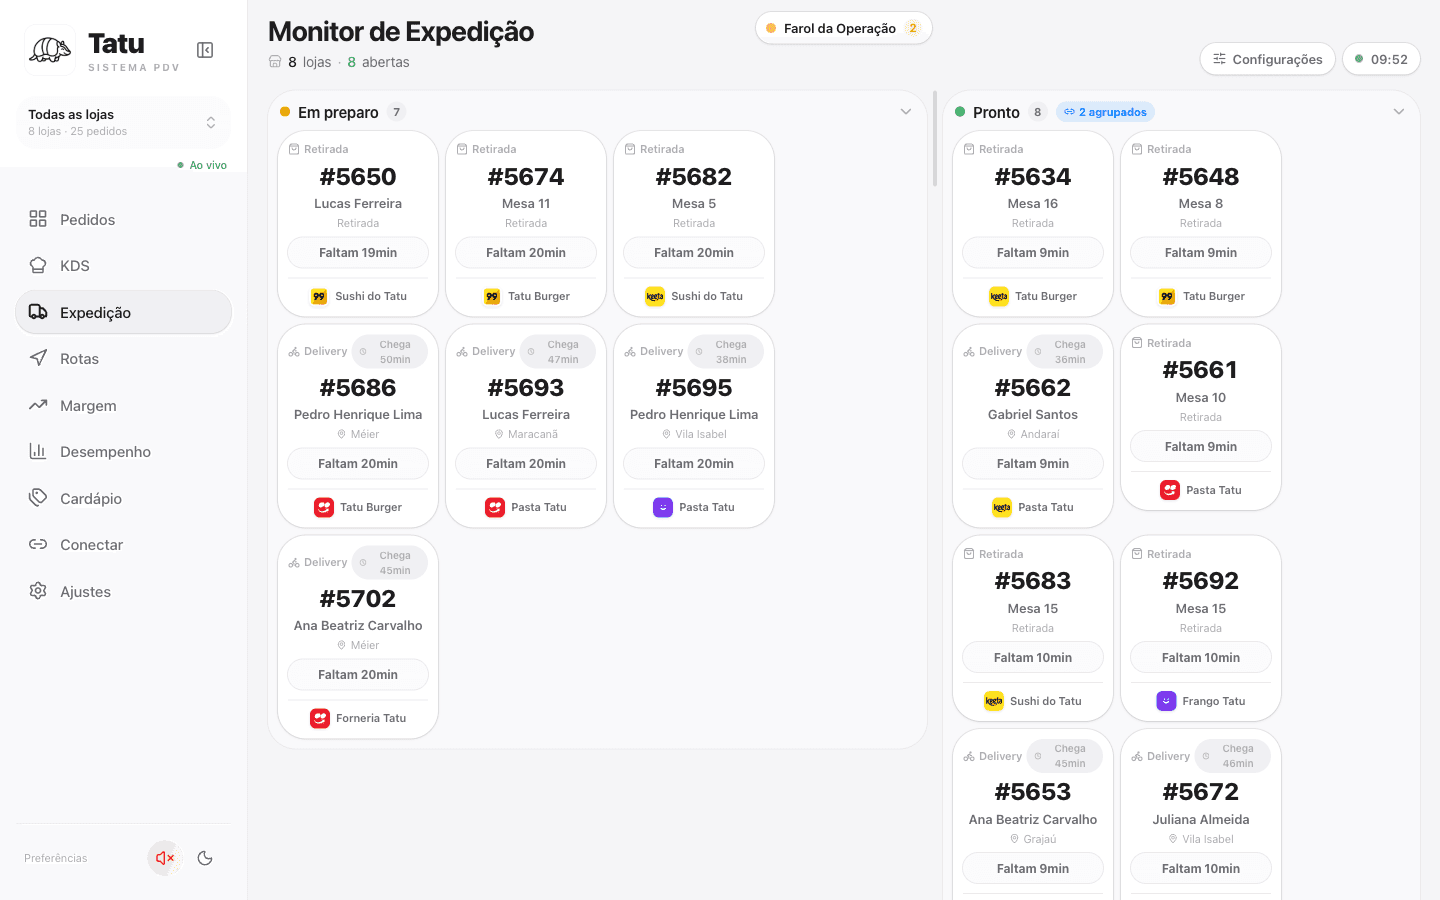Select Vila Isabel location on order #5695
1440x900 pixels.
694,434
